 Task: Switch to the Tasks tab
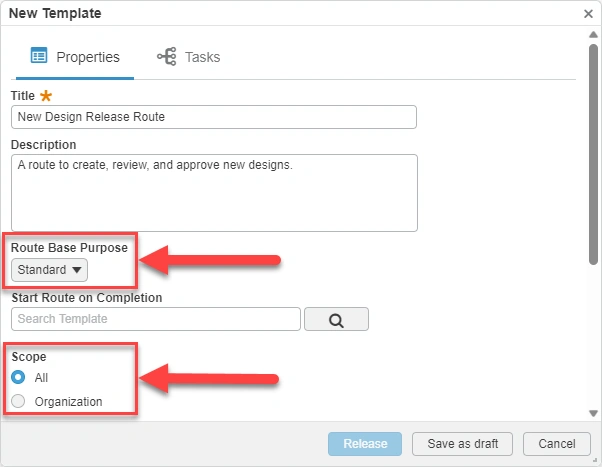point(190,57)
